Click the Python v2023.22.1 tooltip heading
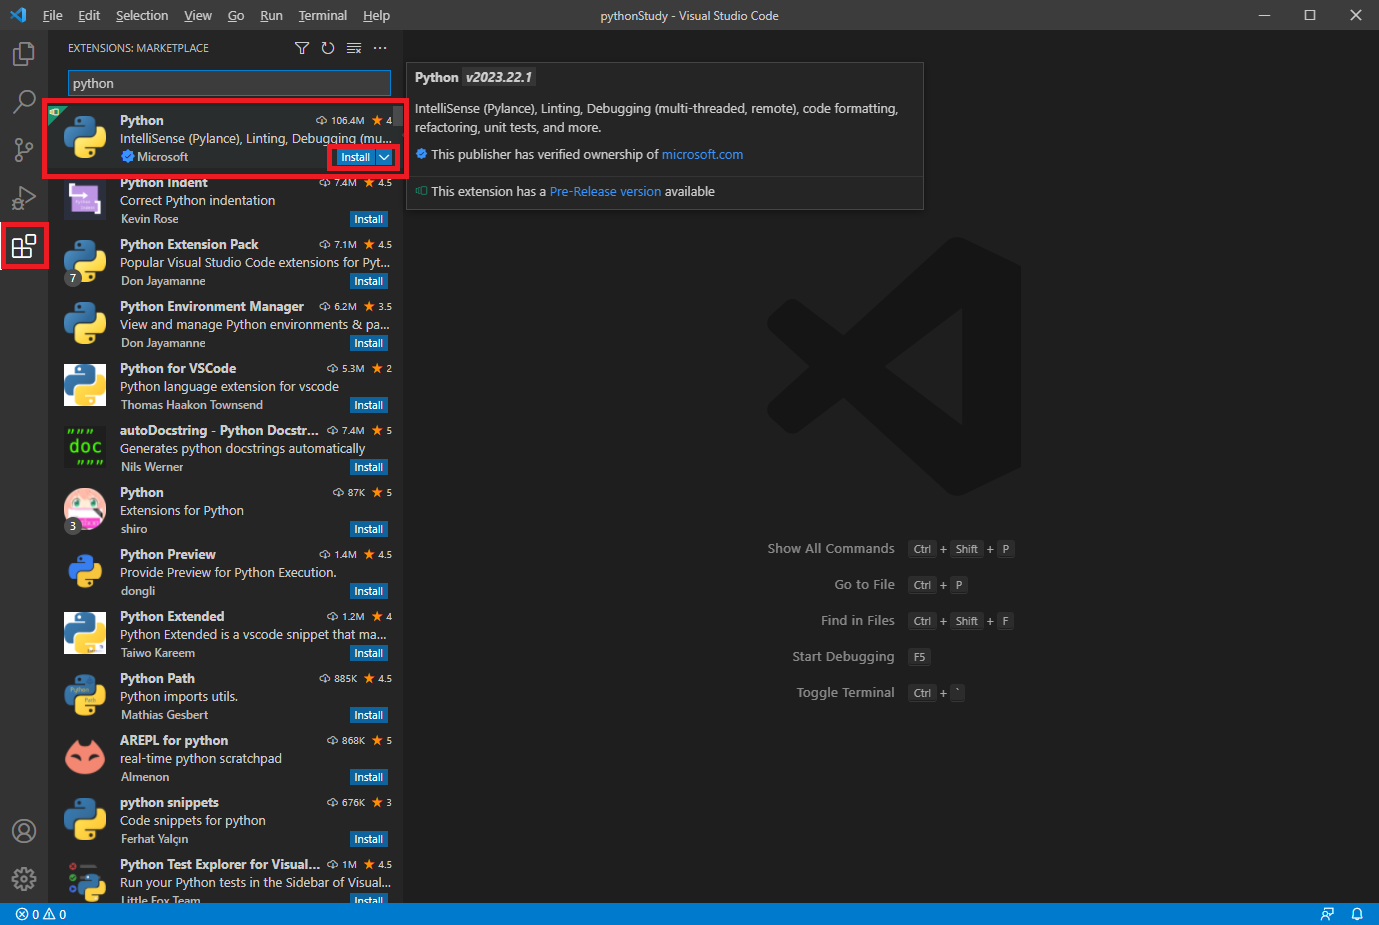The width and height of the screenshot is (1379, 925). (x=474, y=77)
